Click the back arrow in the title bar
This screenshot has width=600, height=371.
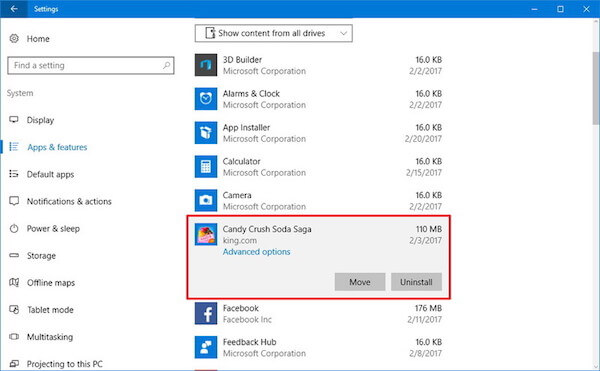[x=14, y=9]
